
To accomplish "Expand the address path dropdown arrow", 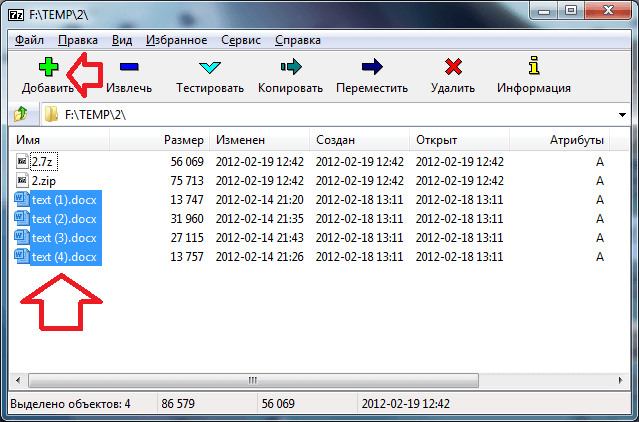I will pos(620,114).
